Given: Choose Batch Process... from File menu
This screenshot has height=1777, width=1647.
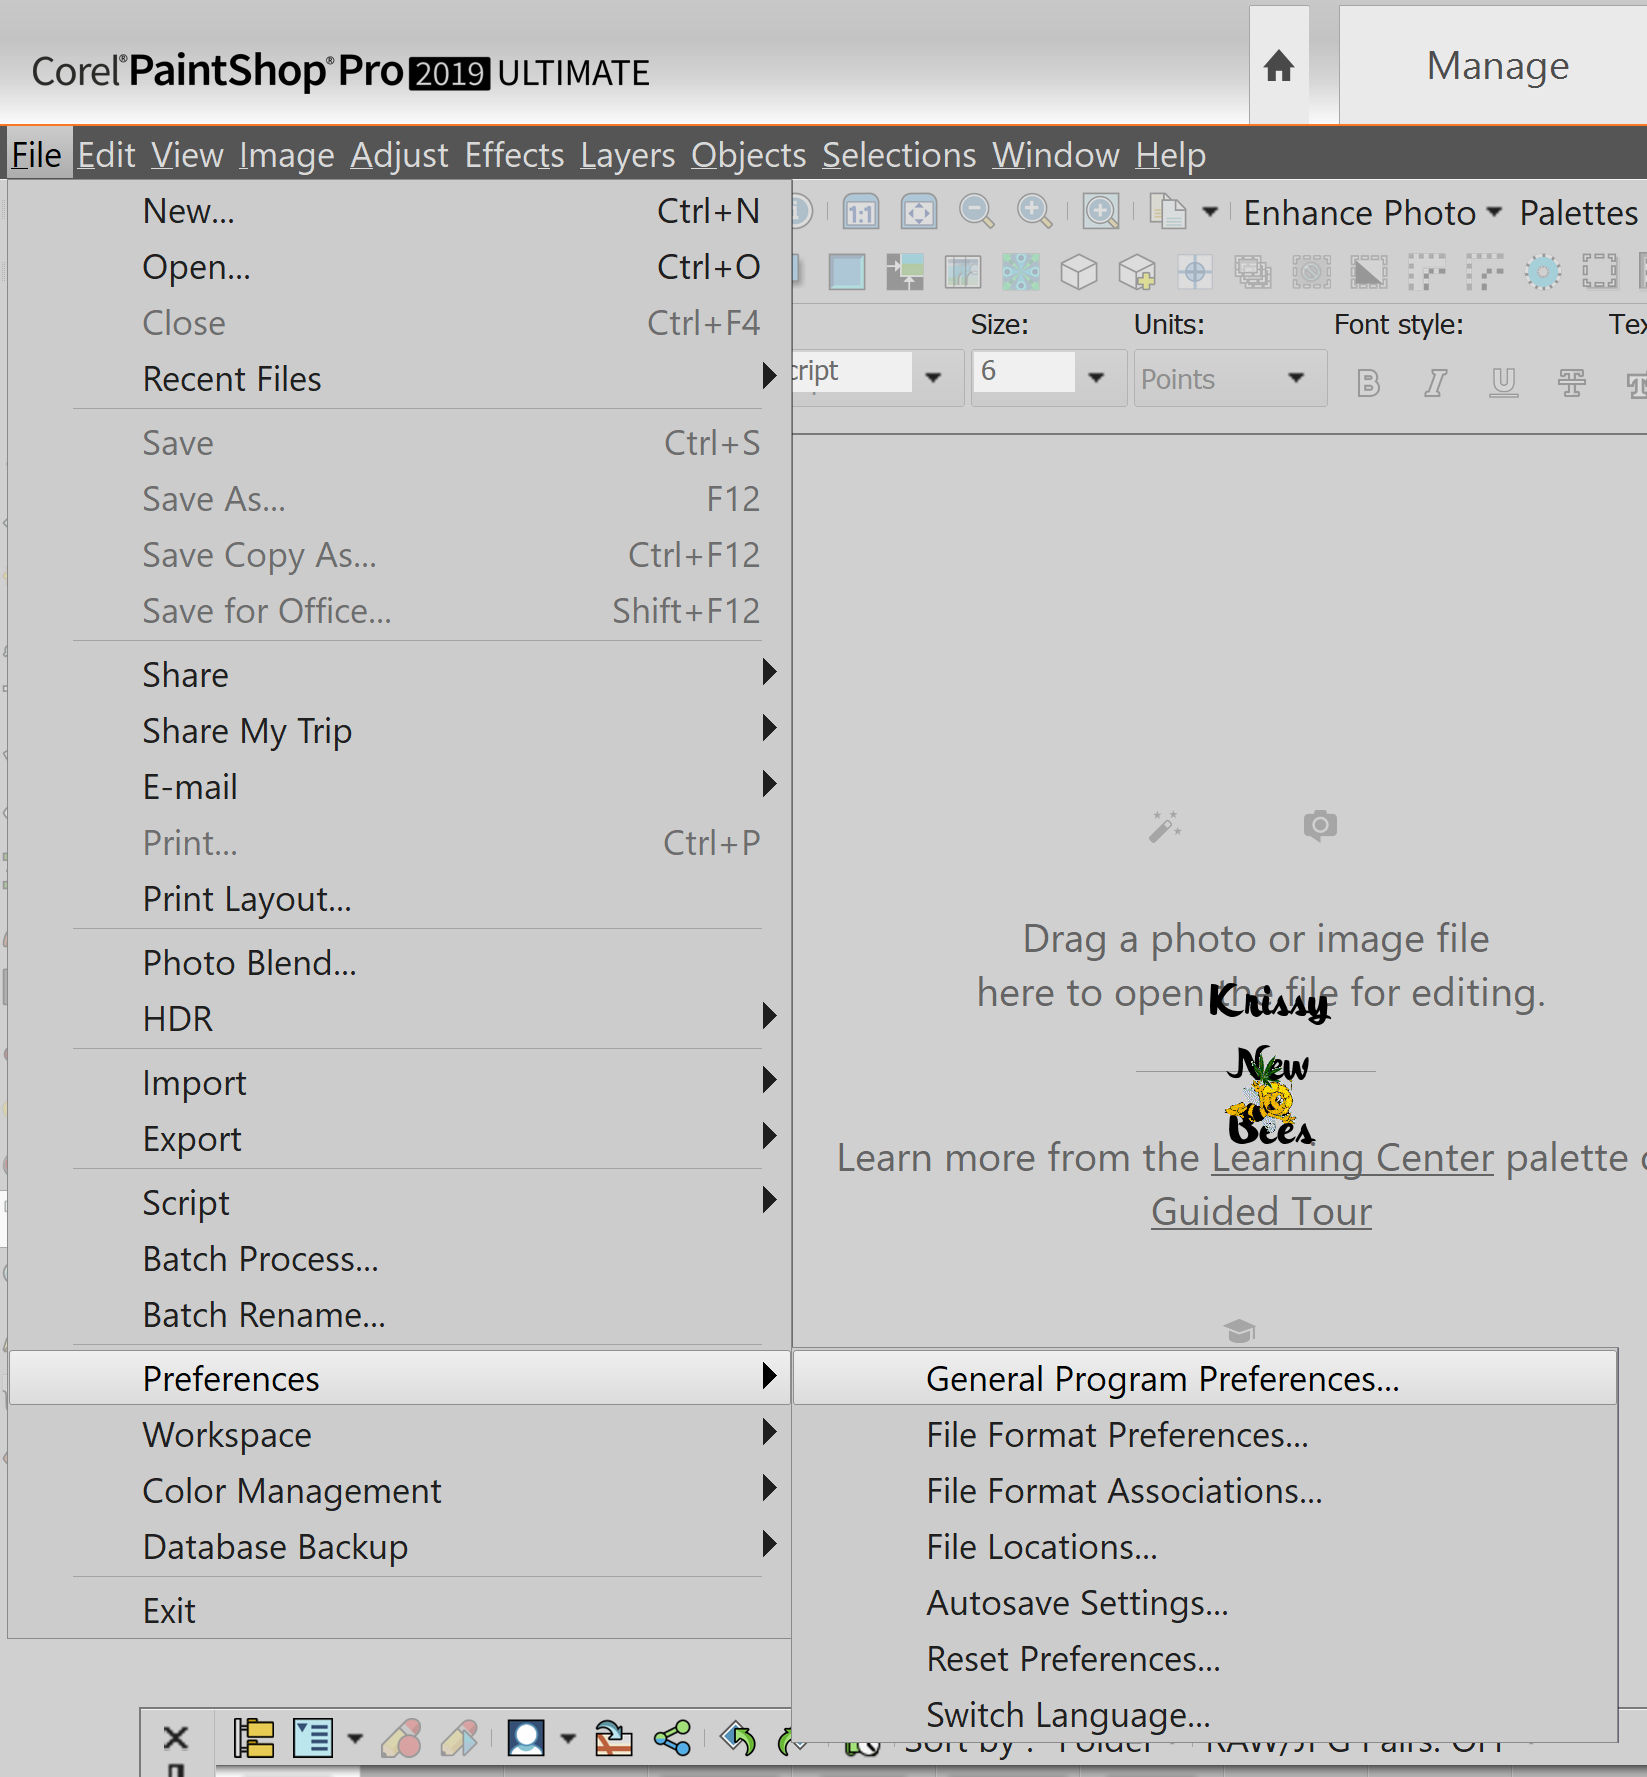Looking at the screenshot, I should pos(400,1259).
